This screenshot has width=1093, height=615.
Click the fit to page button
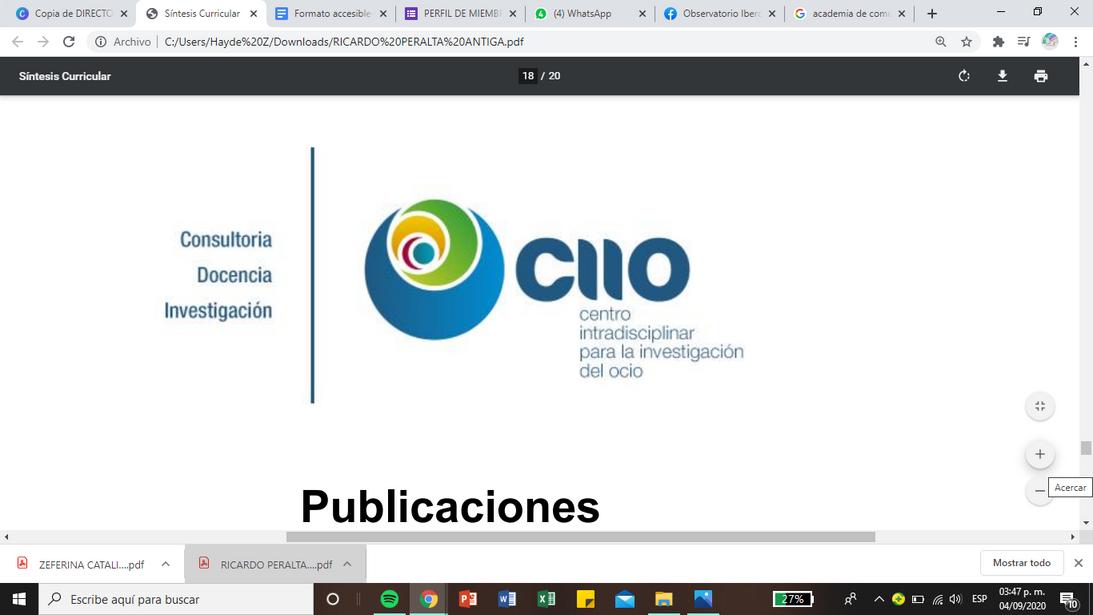click(x=1040, y=407)
